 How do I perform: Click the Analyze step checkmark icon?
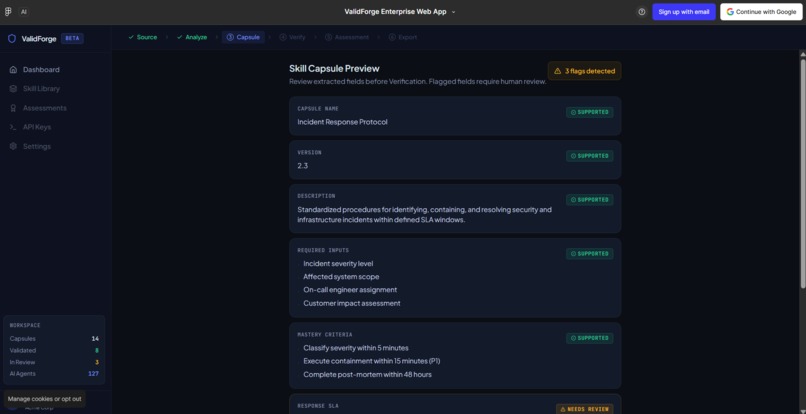click(179, 37)
